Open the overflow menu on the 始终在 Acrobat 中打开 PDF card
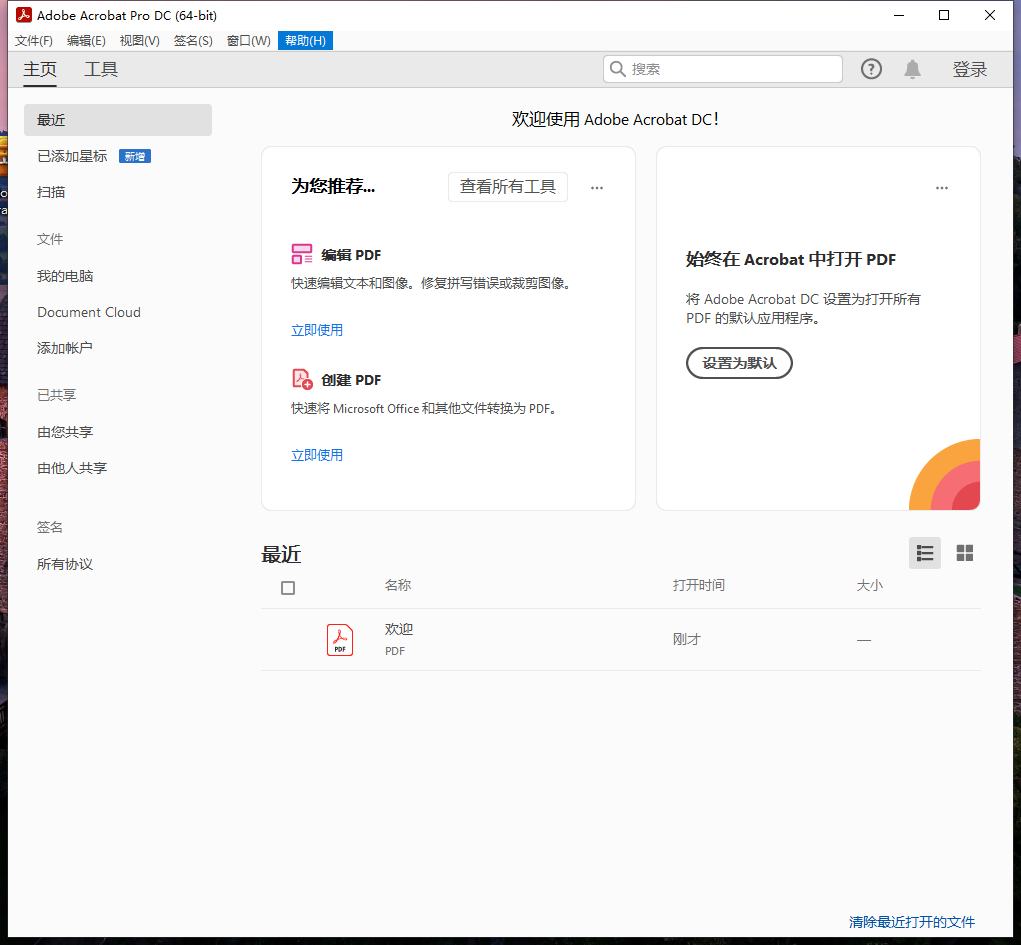 pyautogui.click(x=941, y=187)
